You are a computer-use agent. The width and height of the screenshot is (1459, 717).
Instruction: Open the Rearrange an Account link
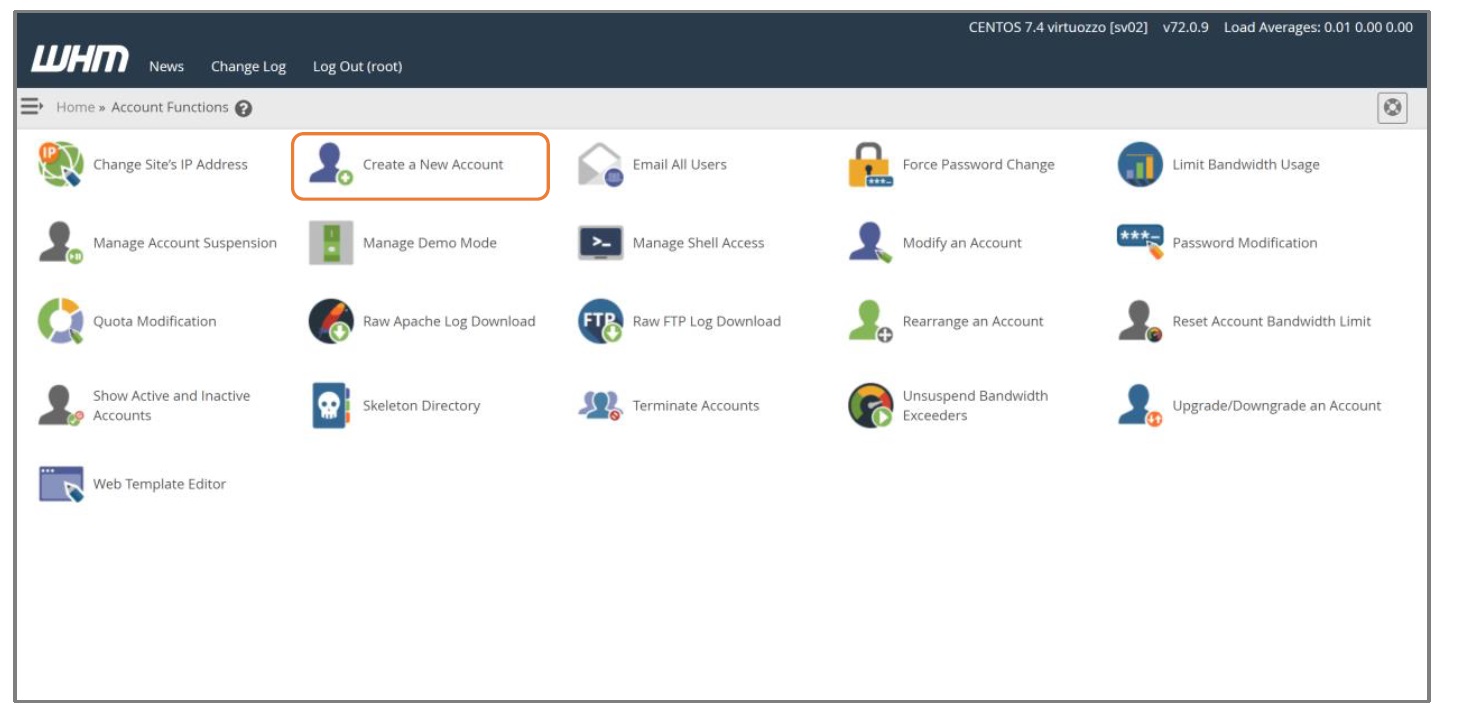click(973, 322)
